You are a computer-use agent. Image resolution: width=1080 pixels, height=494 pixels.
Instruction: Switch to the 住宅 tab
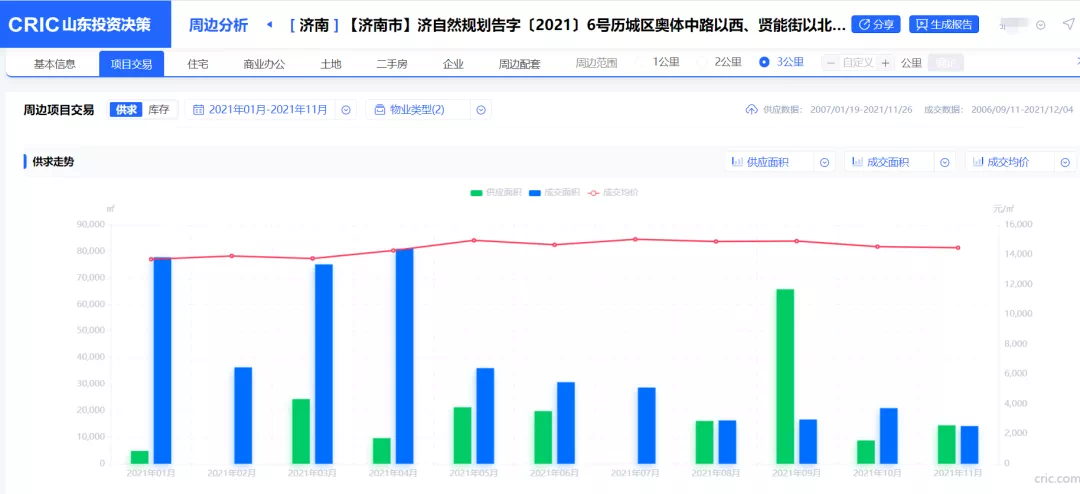tap(198, 64)
